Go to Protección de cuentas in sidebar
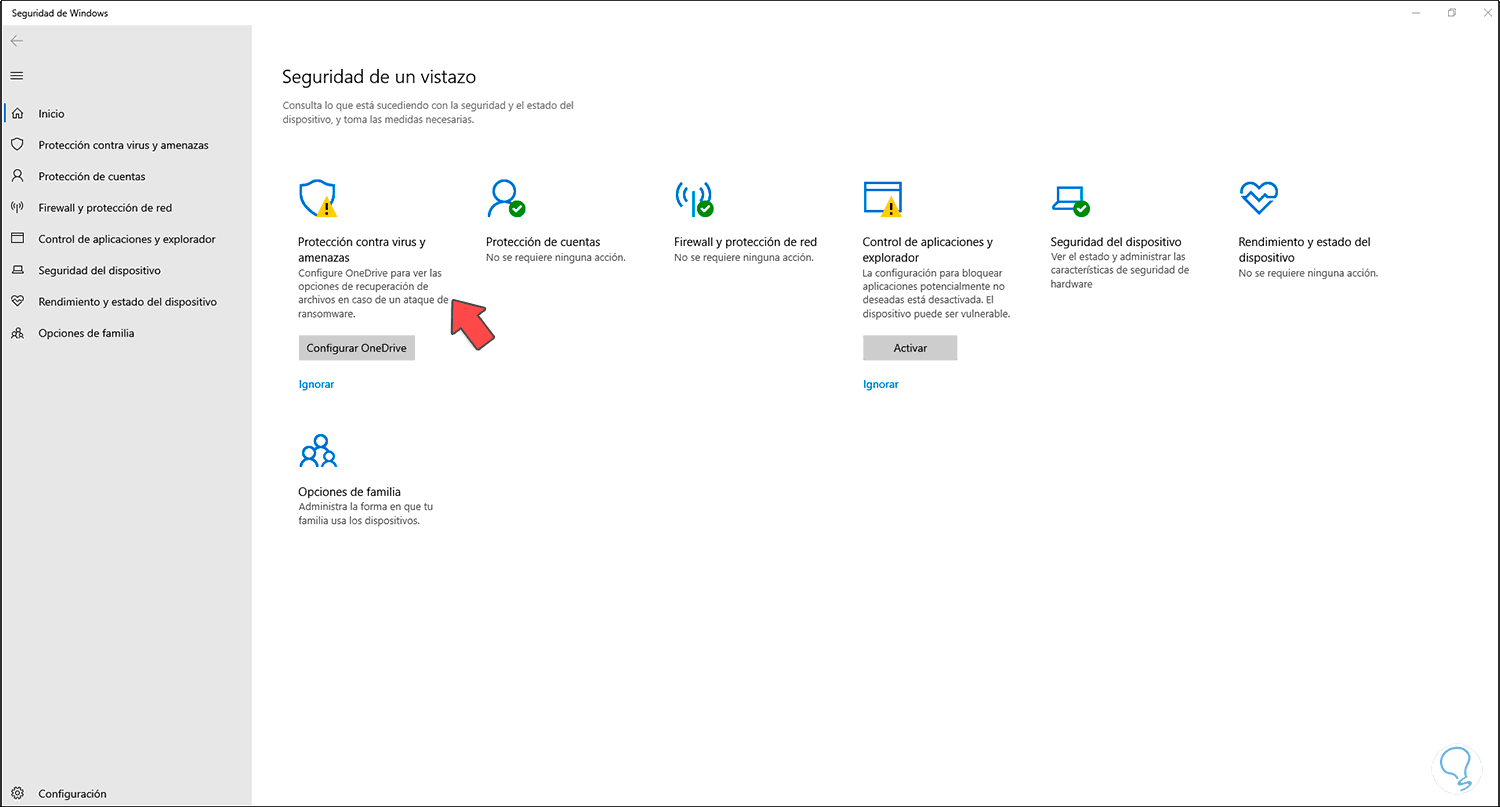 tap(92, 177)
